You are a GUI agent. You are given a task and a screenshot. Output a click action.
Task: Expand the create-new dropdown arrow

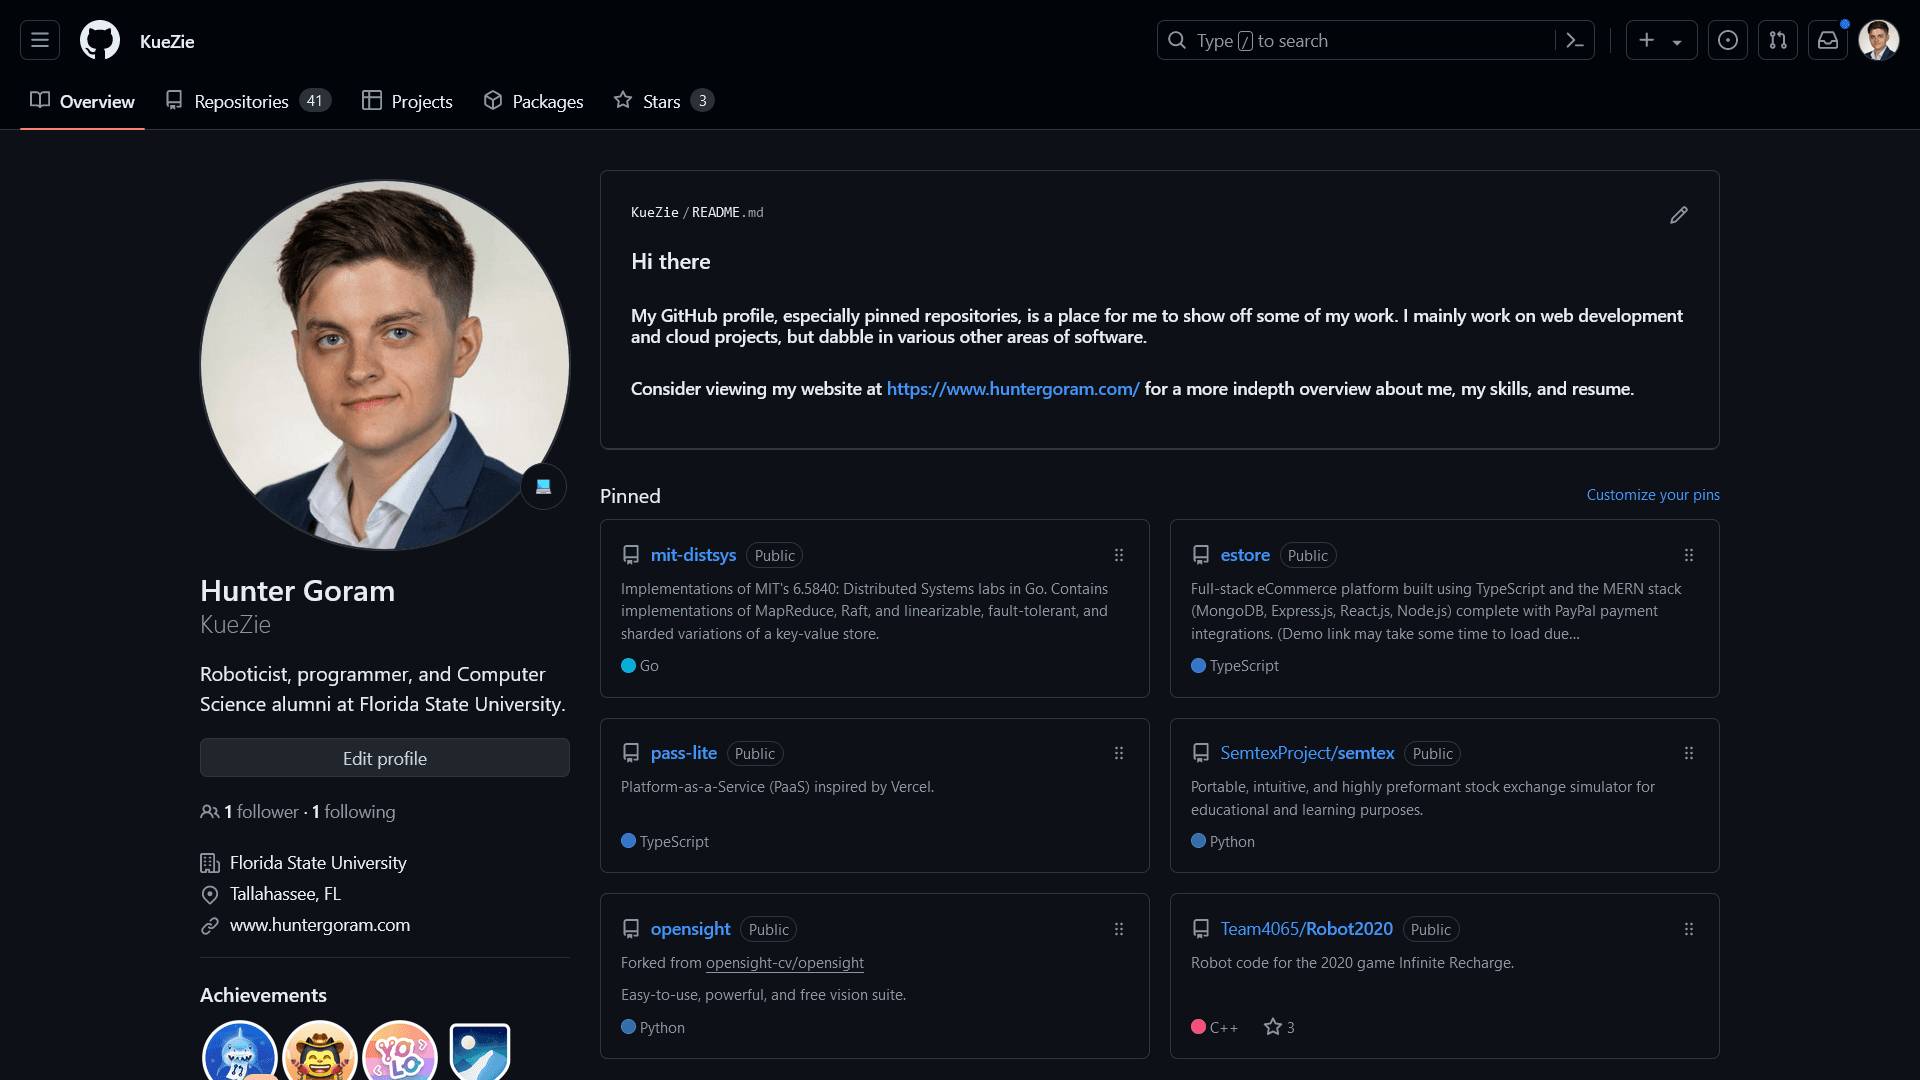point(1677,41)
